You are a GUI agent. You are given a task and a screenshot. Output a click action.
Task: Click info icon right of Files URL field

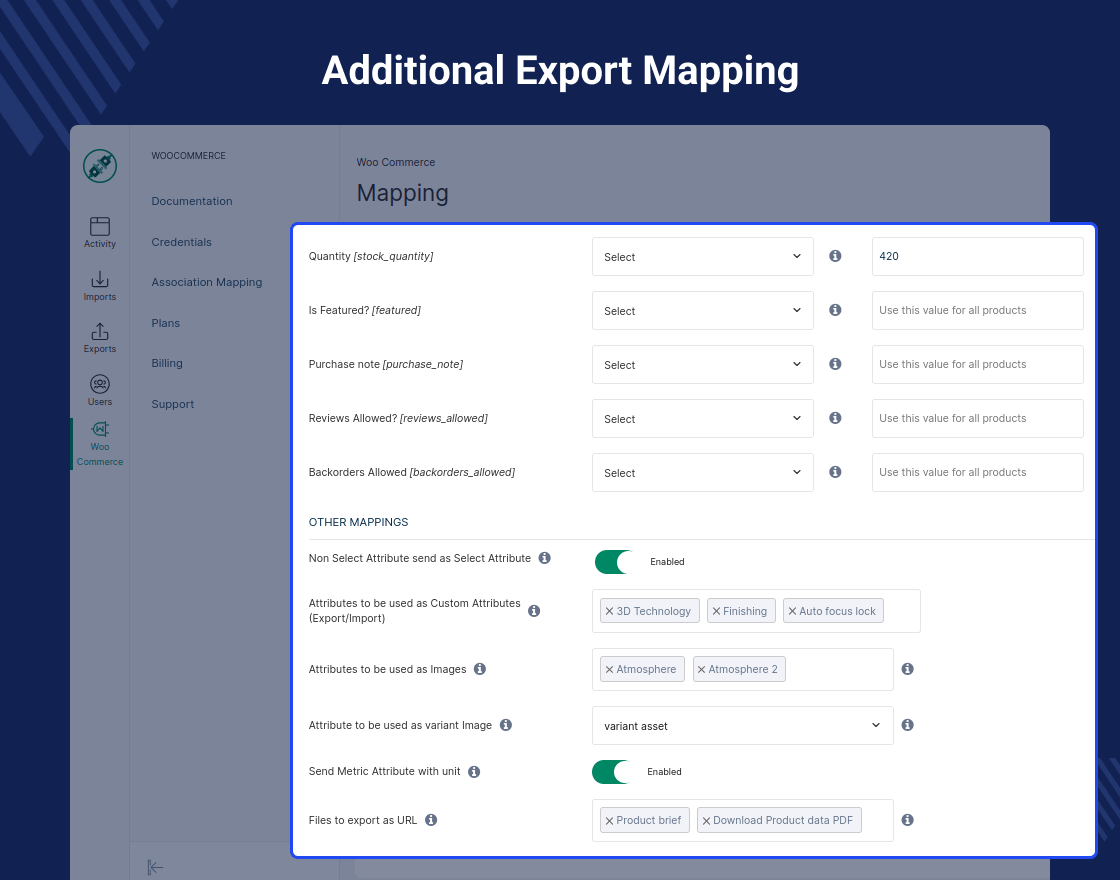907,820
